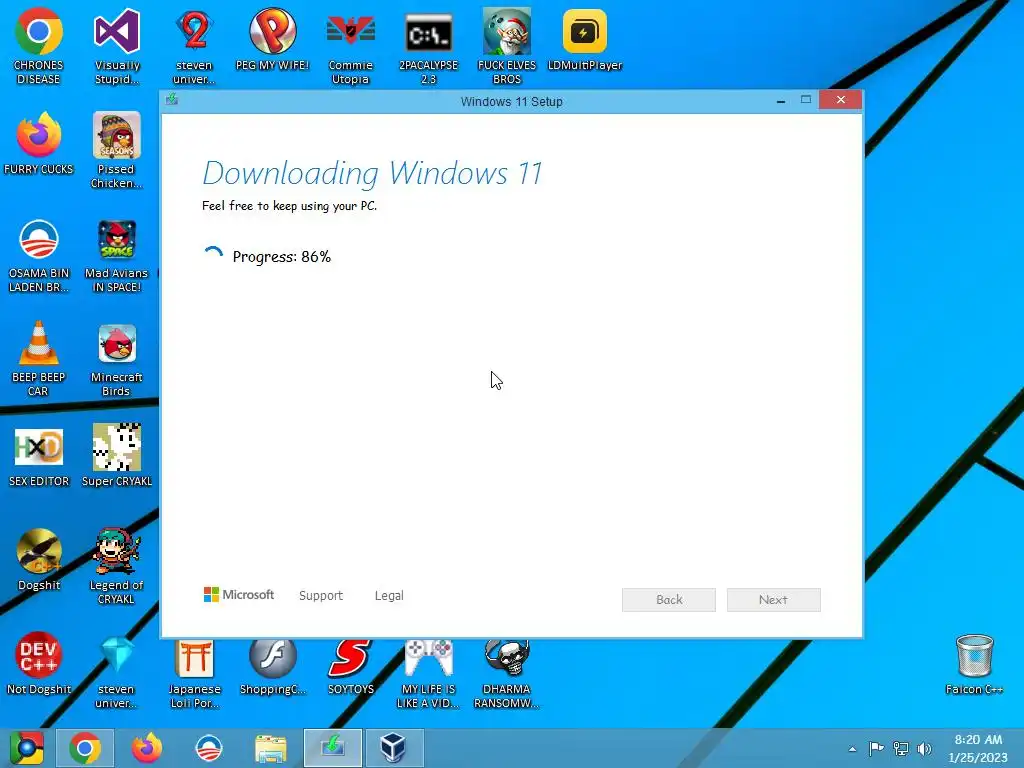
Task: Open the Legal link in Setup
Action: coord(389,596)
